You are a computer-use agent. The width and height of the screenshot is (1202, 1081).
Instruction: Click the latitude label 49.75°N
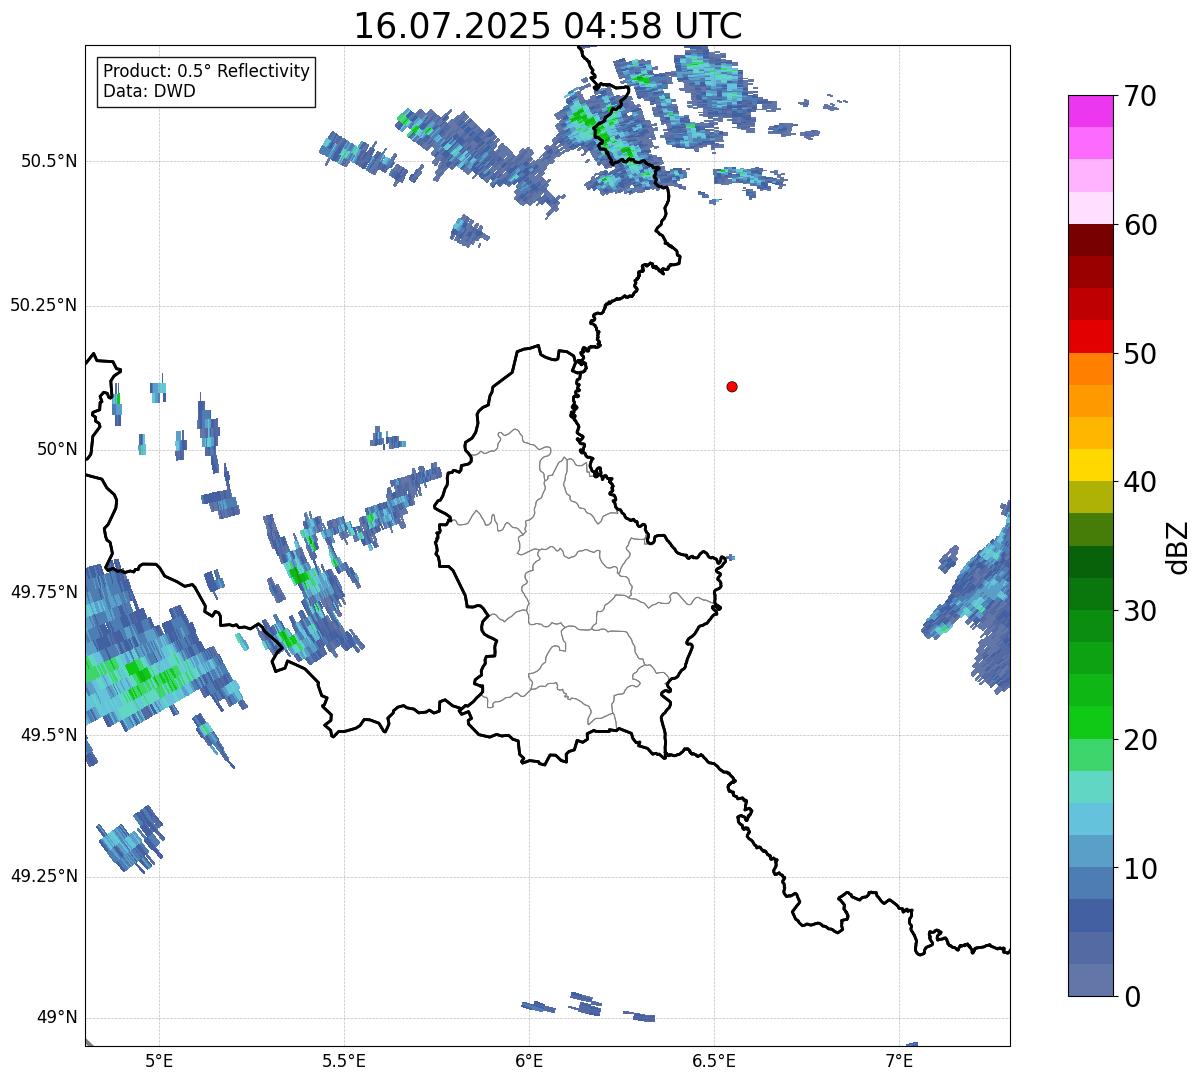point(43,592)
